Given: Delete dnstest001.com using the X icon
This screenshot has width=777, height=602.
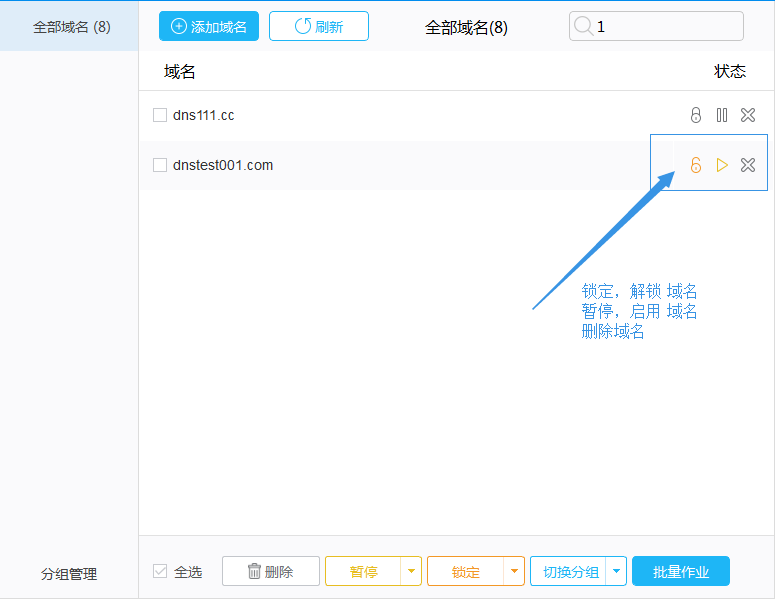Looking at the screenshot, I should 748,165.
